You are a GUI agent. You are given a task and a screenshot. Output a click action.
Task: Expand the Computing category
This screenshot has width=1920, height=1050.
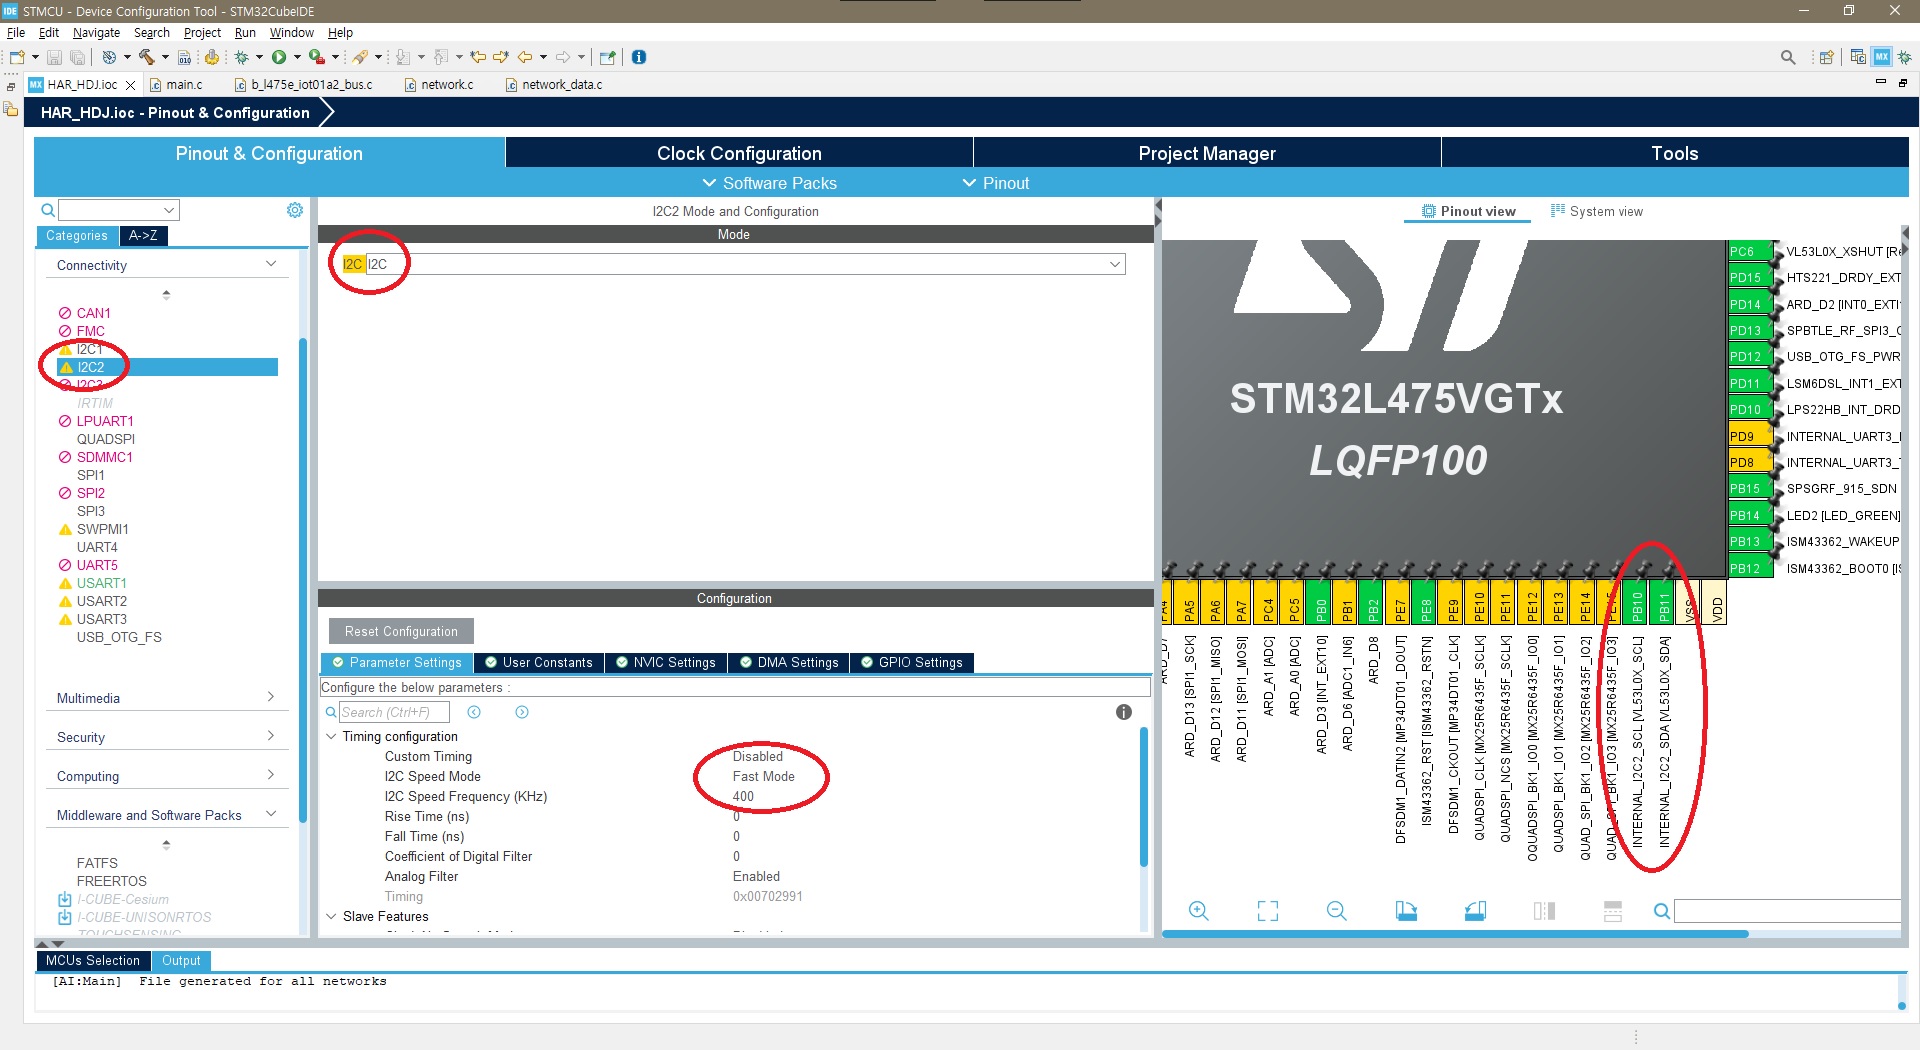point(271,775)
